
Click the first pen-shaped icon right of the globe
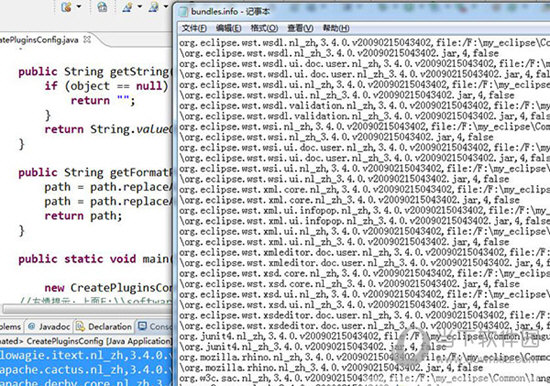tap(127, 6)
